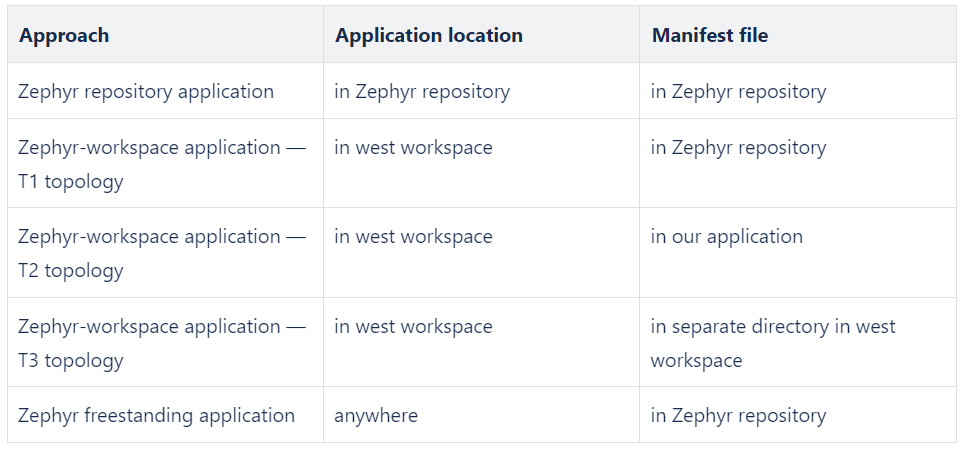Image resolution: width=967 pixels, height=453 pixels.
Task: Select the Zephyr-workspace application T2 topology cell
Action: (x=165, y=253)
